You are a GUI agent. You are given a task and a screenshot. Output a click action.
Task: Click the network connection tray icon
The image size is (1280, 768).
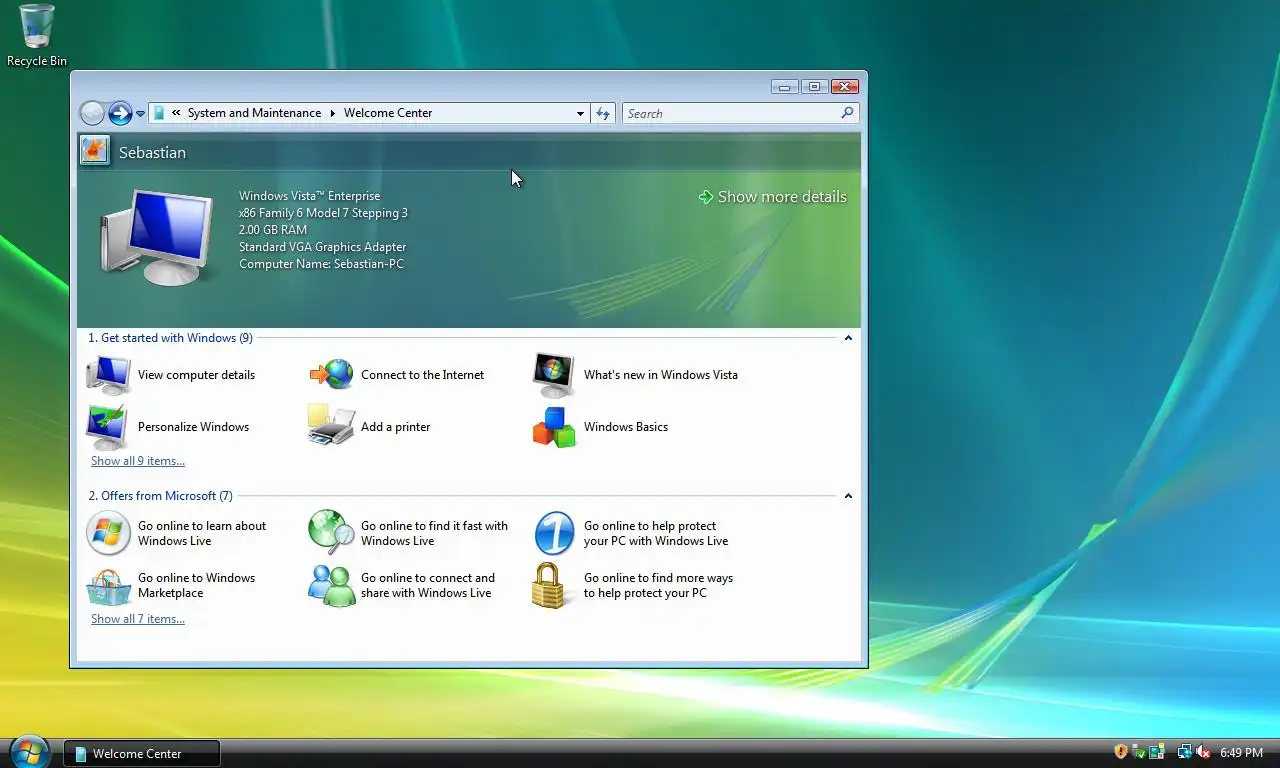[x=1185, y=752]
